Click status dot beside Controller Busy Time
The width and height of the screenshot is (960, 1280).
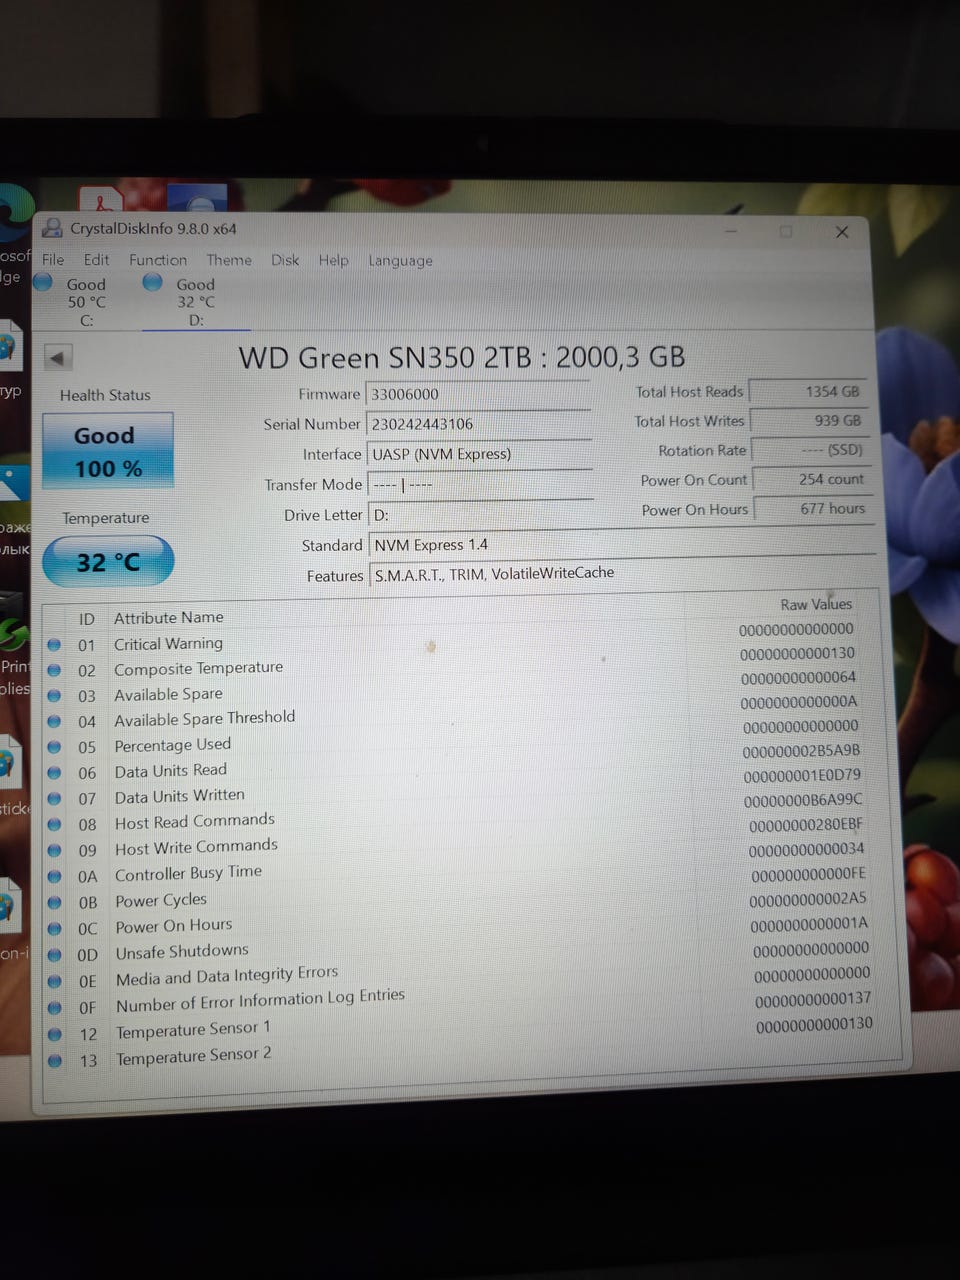(x=54, y=876)
